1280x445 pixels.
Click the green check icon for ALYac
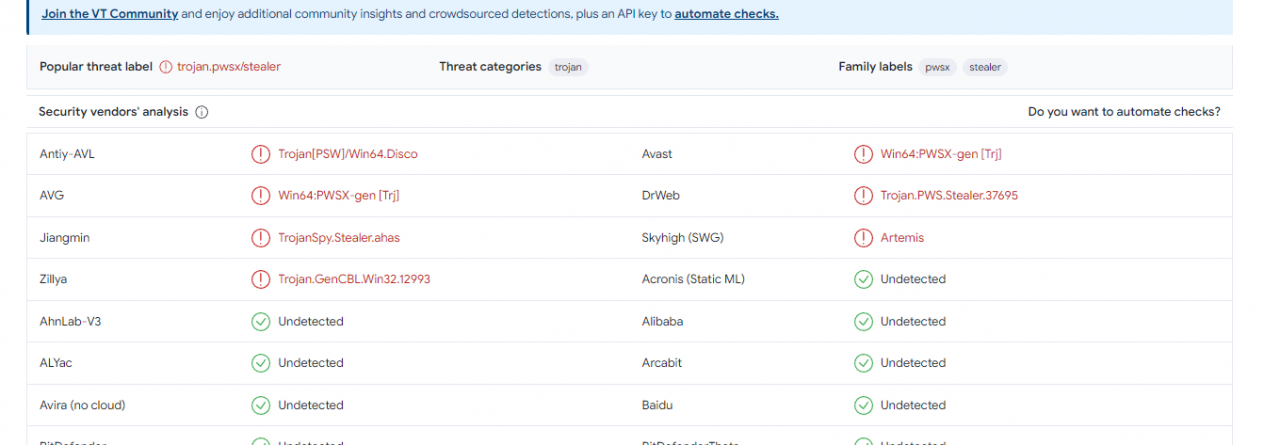coord(261,363)
